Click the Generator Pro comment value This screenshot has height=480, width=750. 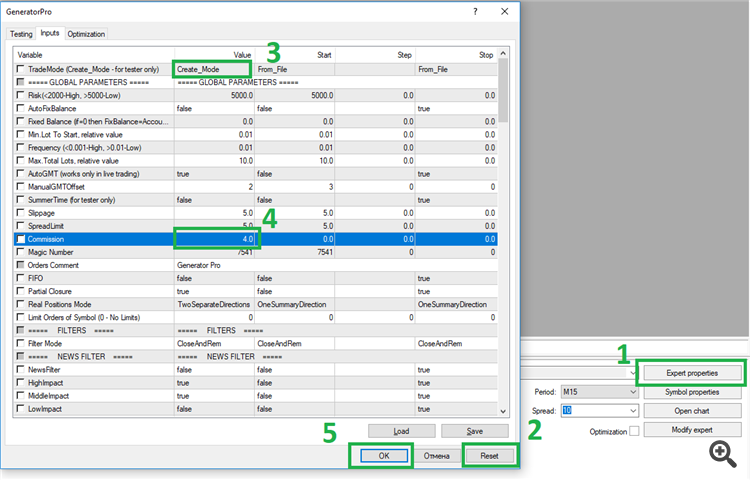199,265
